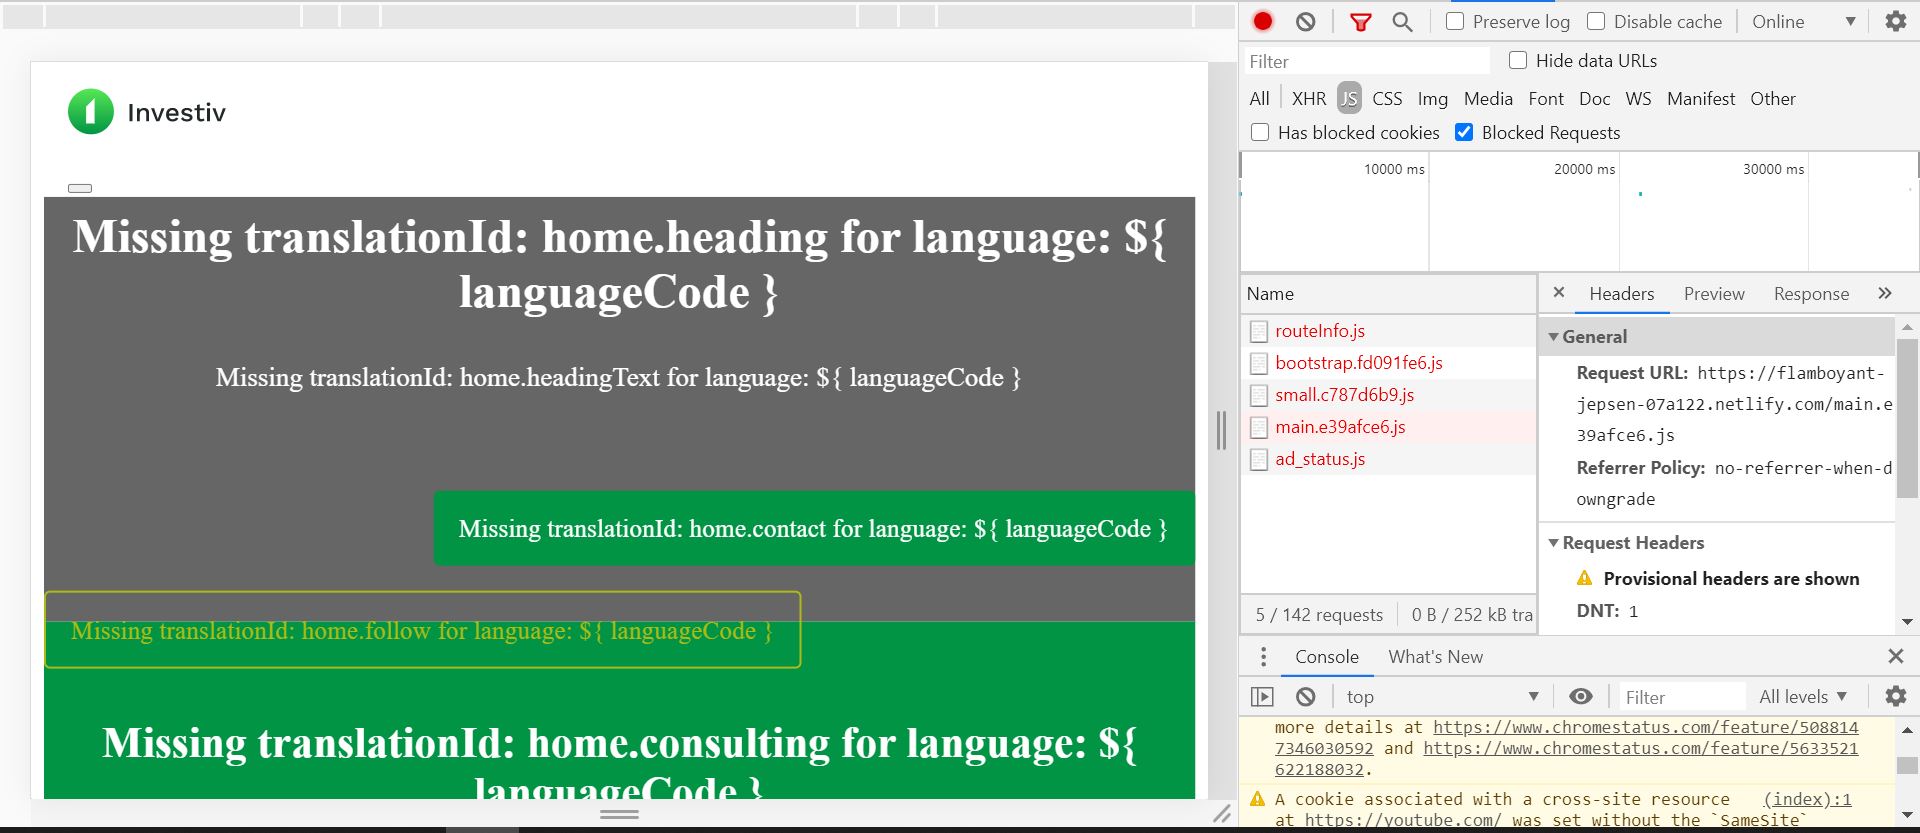1920x833 pixels.
Task: Open the top context dropdown
Action: (x=1441, y=696)
